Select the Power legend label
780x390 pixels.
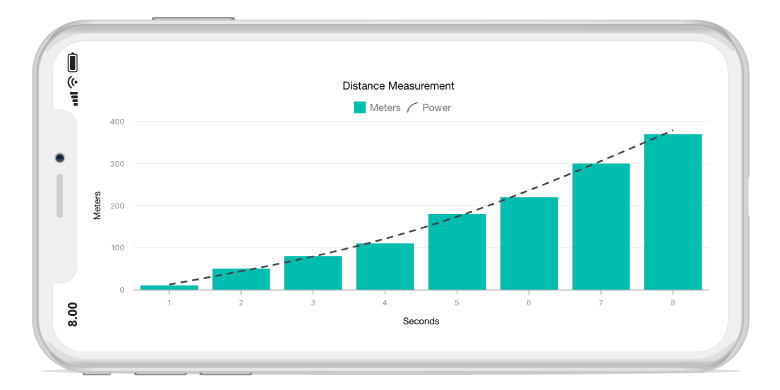click(x=437, y=108)
